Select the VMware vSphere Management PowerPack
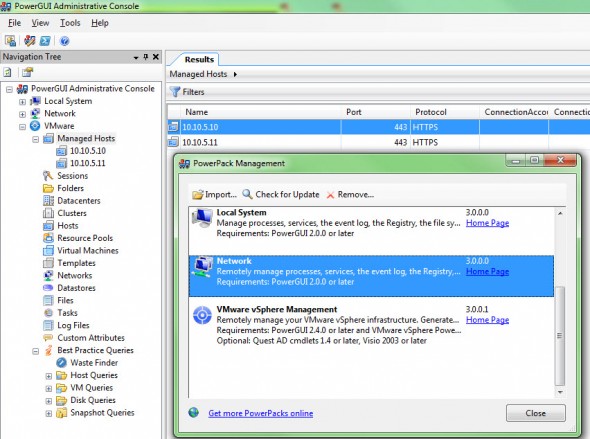Screen dimensions: 590x439 371,325
